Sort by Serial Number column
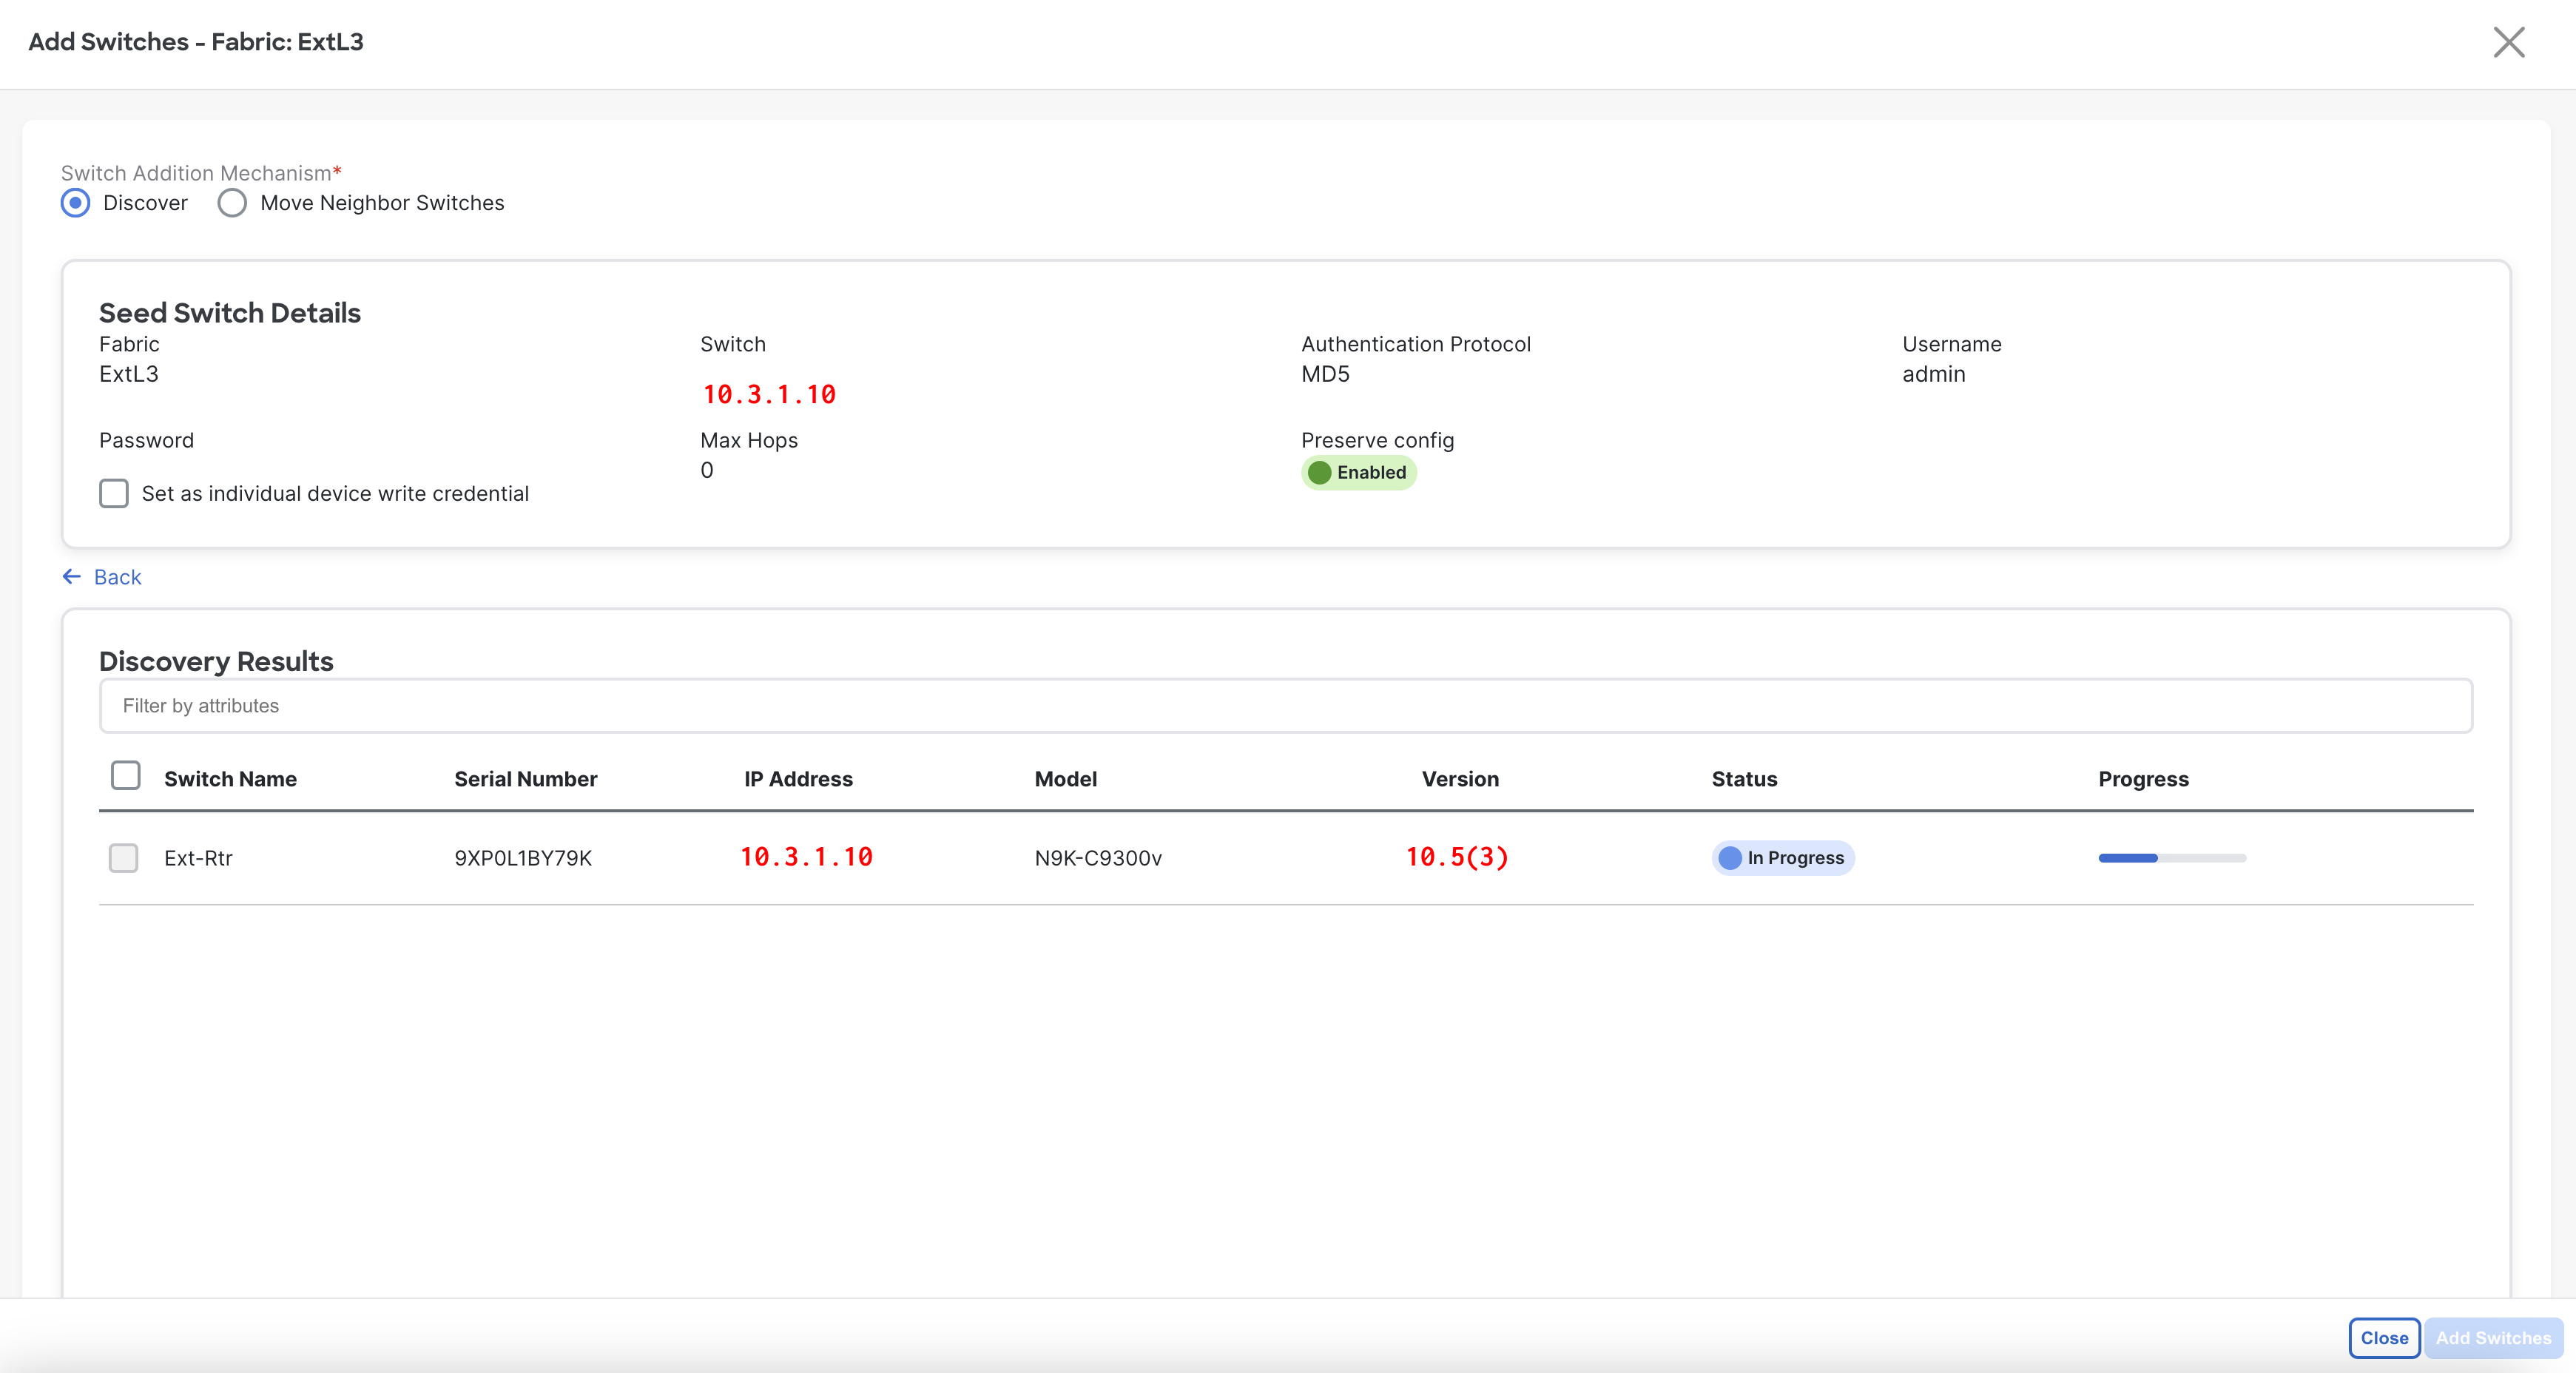This screenshot has width=2576, height=1373. point(525,779)
